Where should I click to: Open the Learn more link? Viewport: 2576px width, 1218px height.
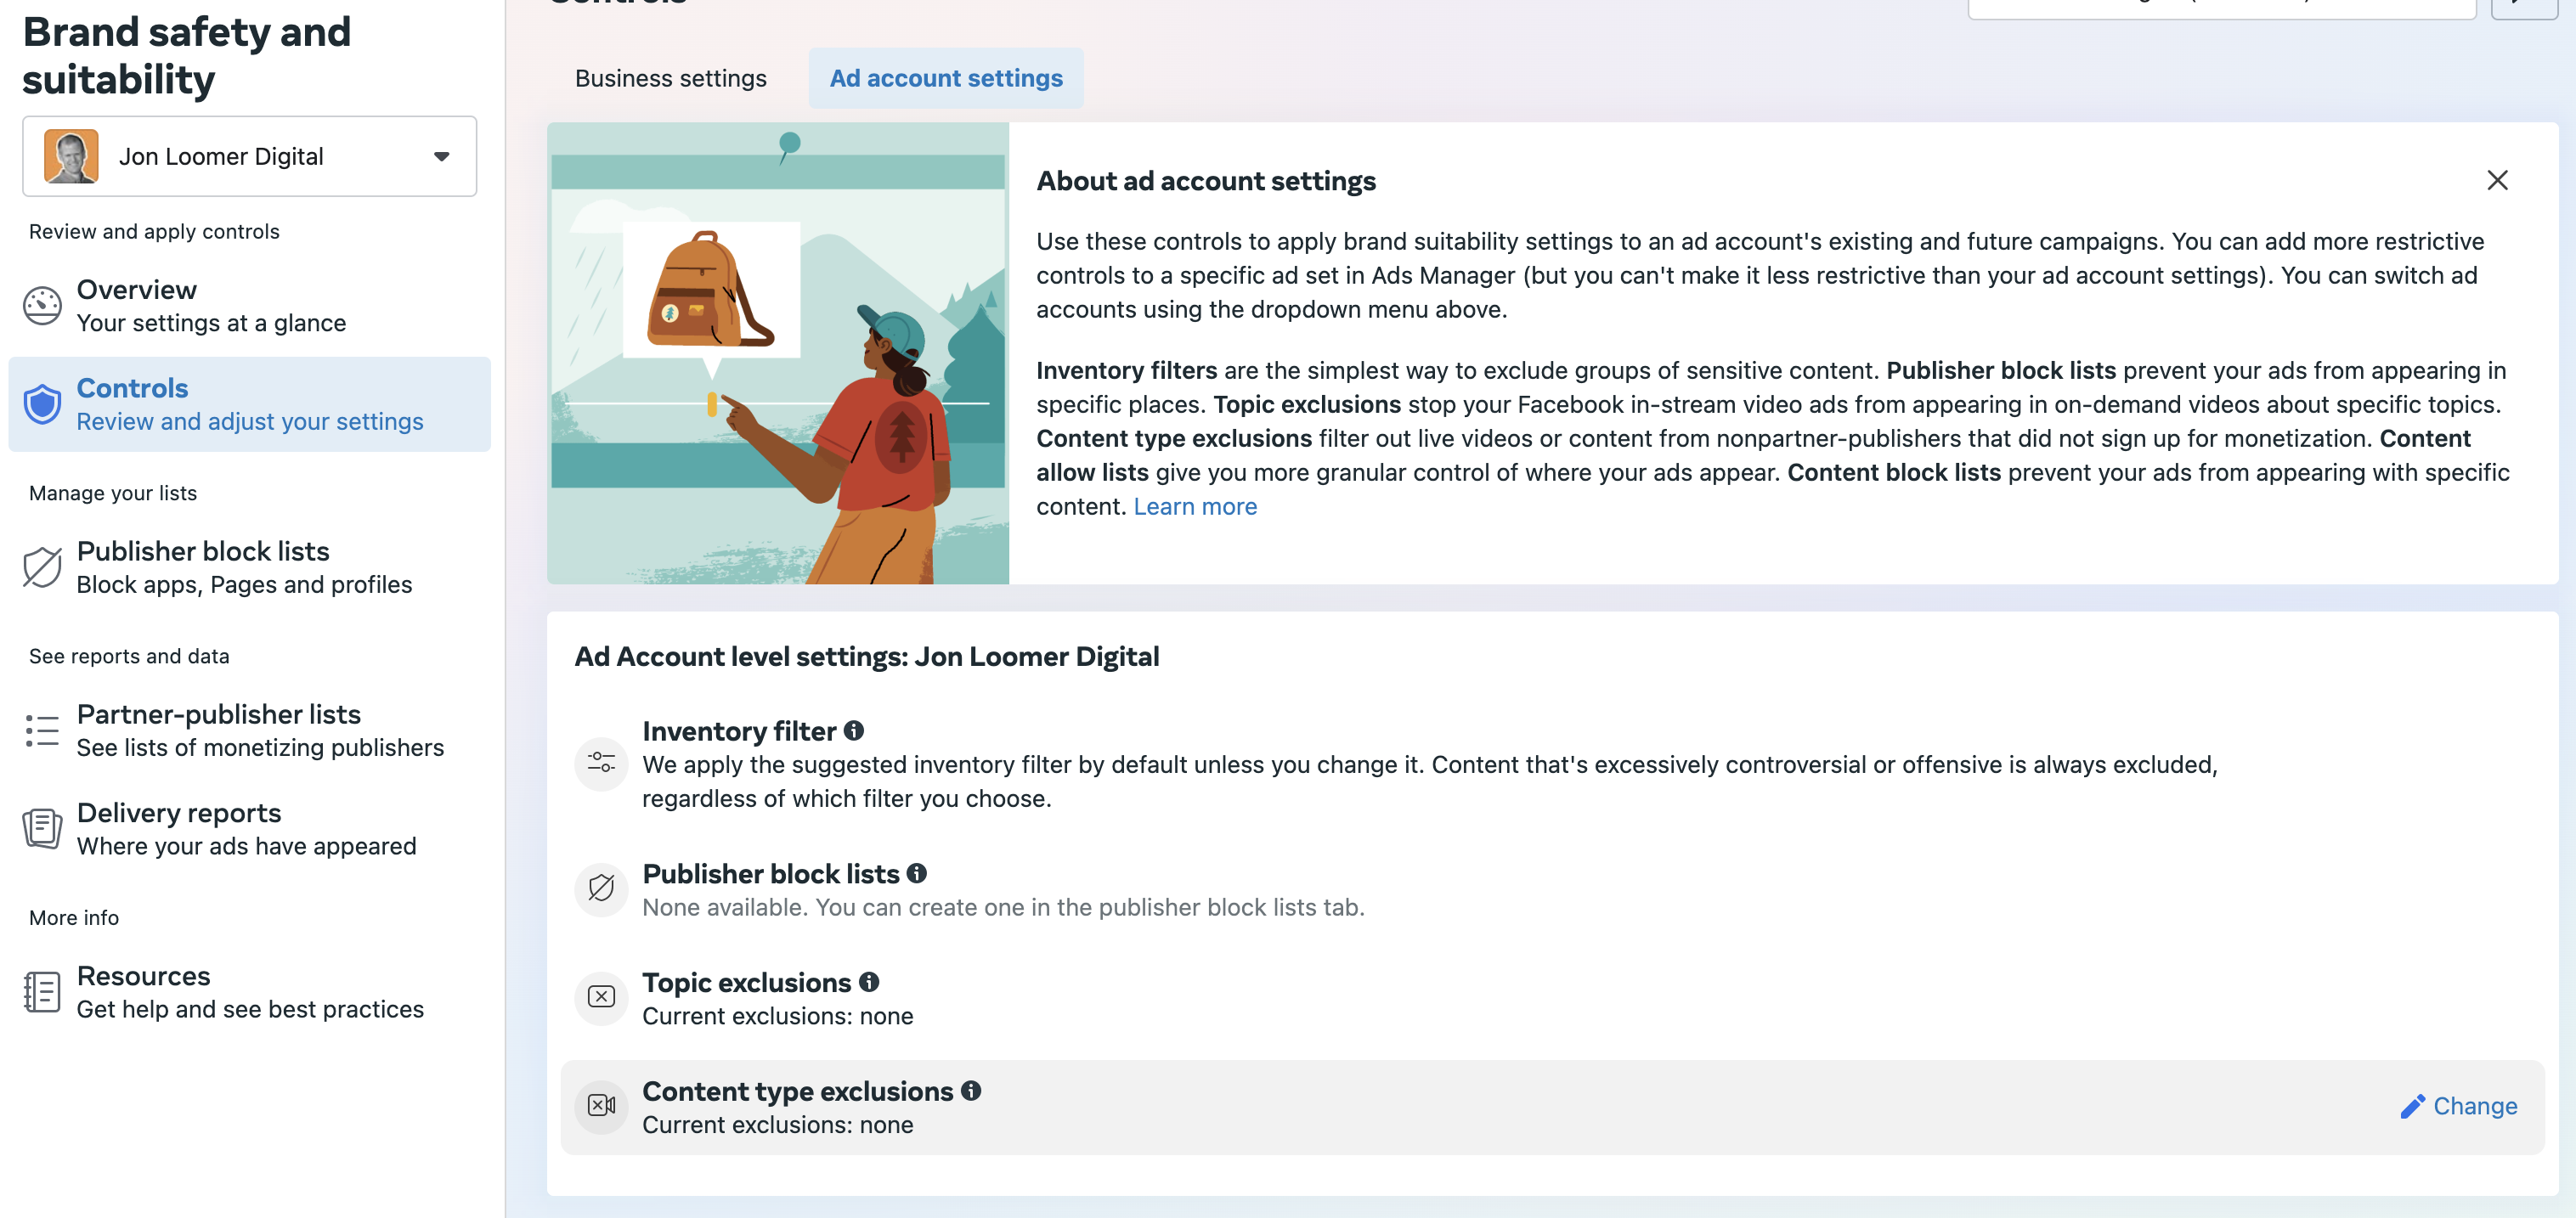click(x=1195, y=506)
